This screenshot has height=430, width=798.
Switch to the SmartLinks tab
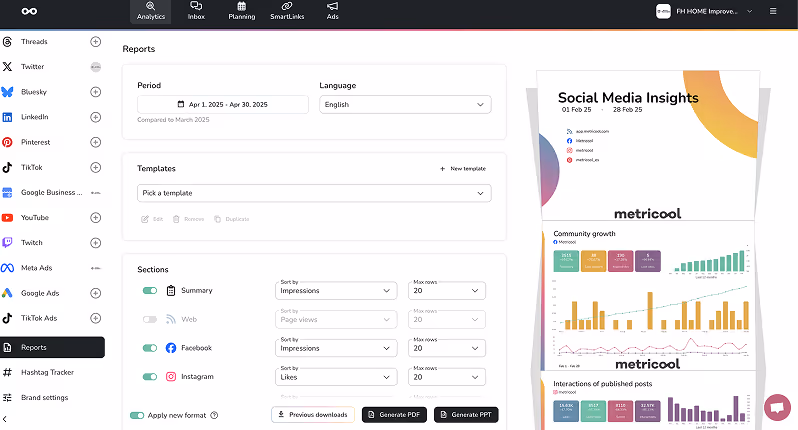pos(287,11)
